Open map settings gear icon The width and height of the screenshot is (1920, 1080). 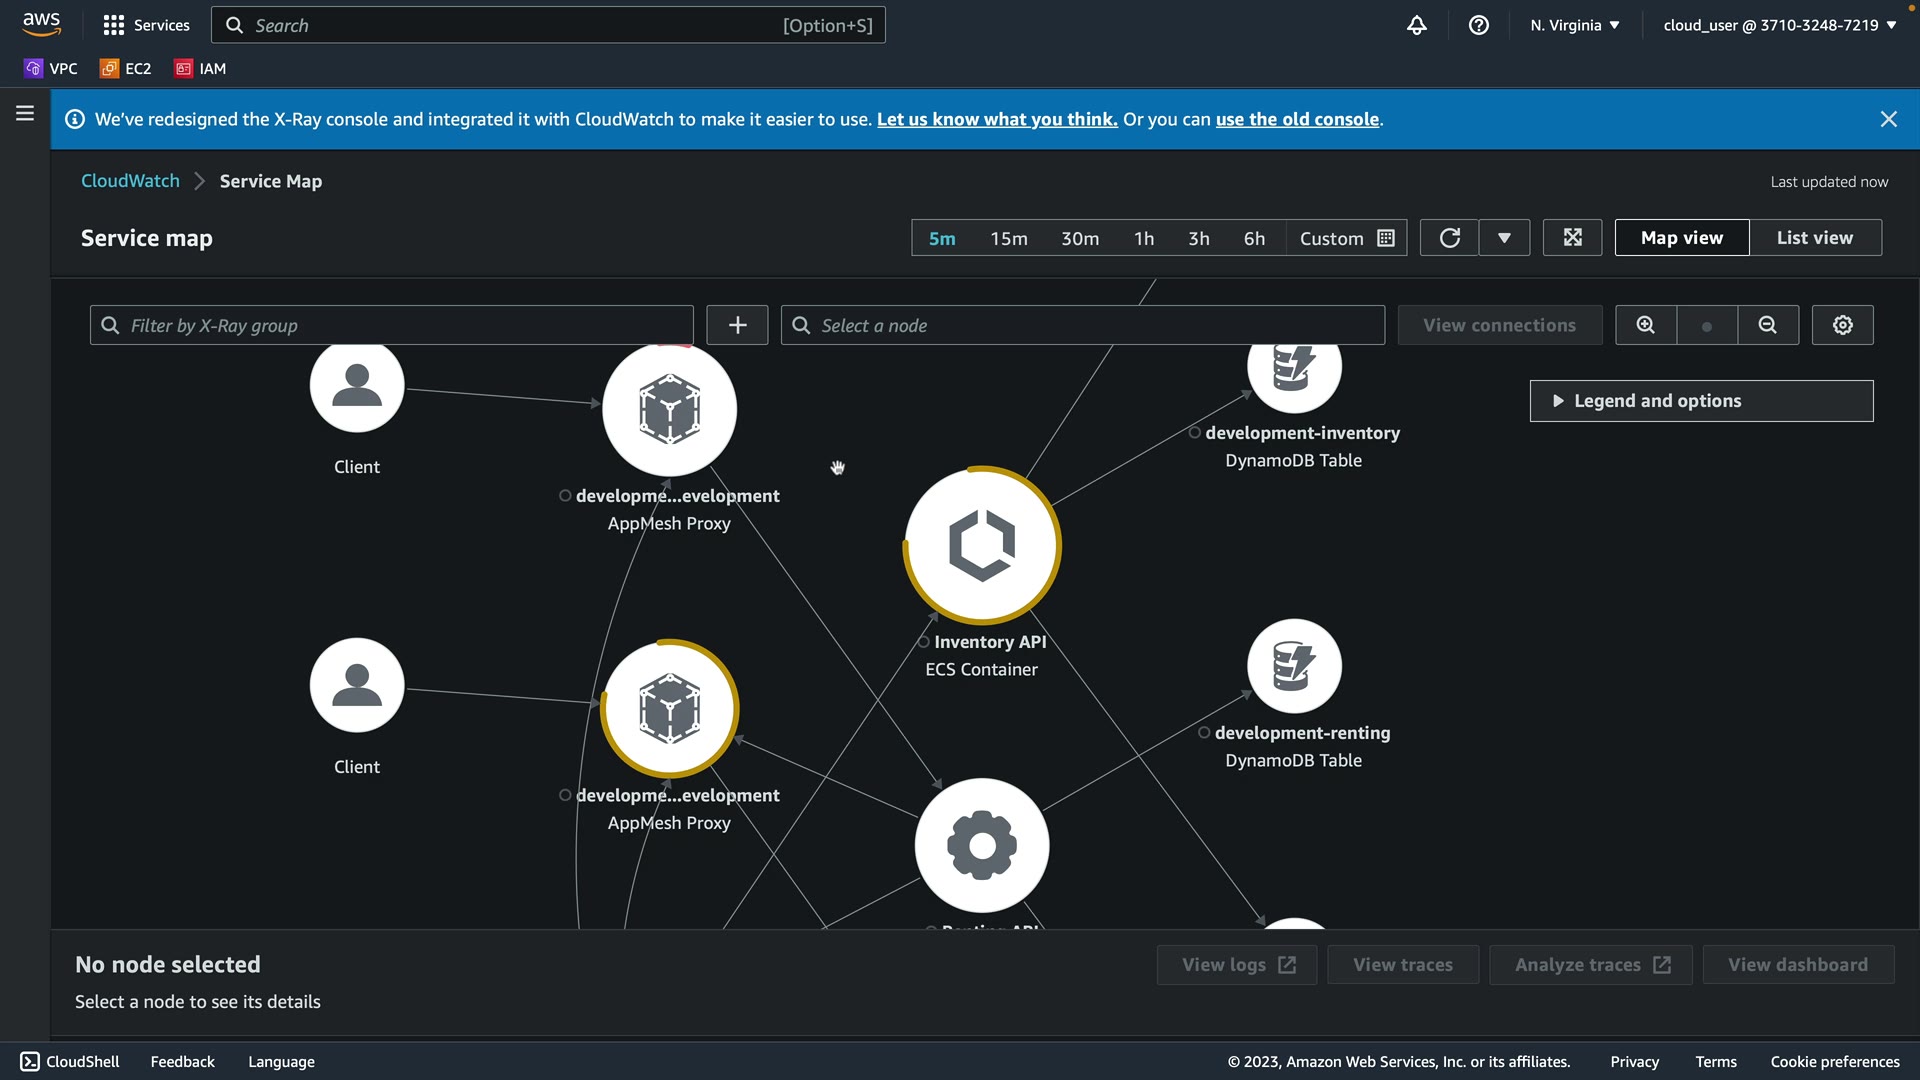(1842, 325)
